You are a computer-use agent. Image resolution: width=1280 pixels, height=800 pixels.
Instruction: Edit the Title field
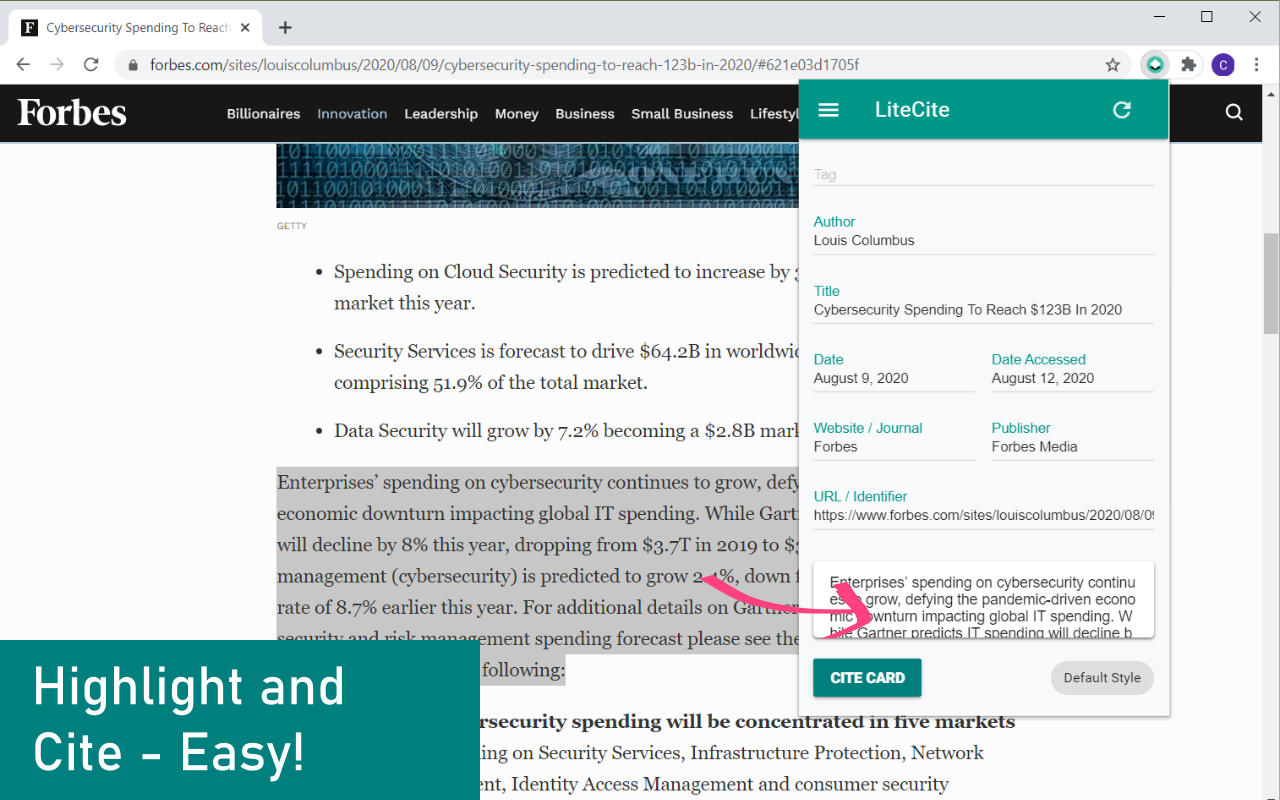(x=984, y=310)
